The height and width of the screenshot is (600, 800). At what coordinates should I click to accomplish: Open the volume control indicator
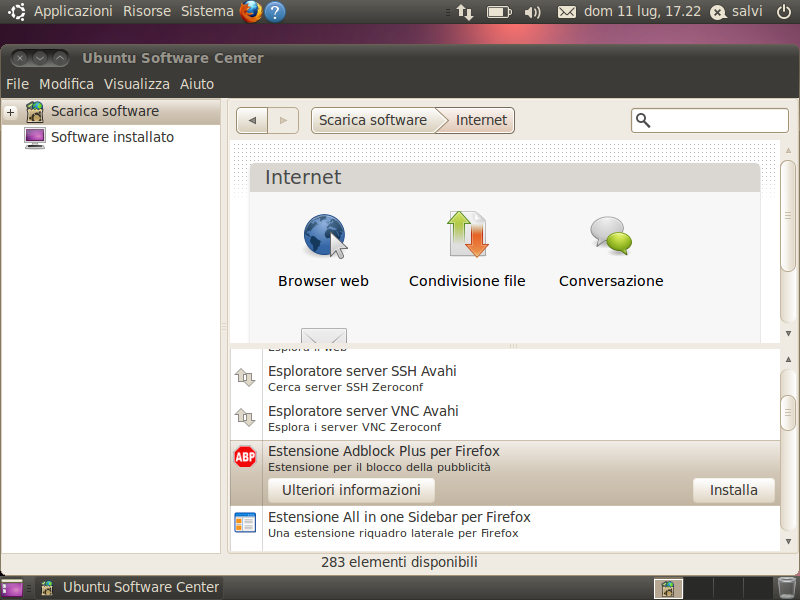pos(533,12)
